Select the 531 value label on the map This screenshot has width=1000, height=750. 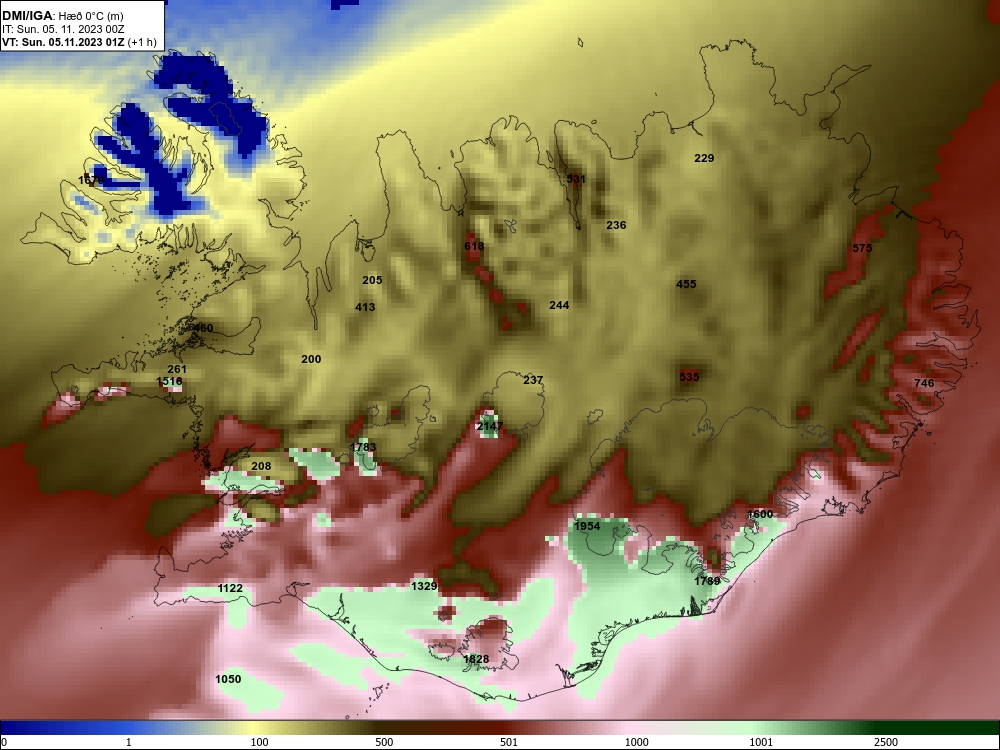[576, 179]
